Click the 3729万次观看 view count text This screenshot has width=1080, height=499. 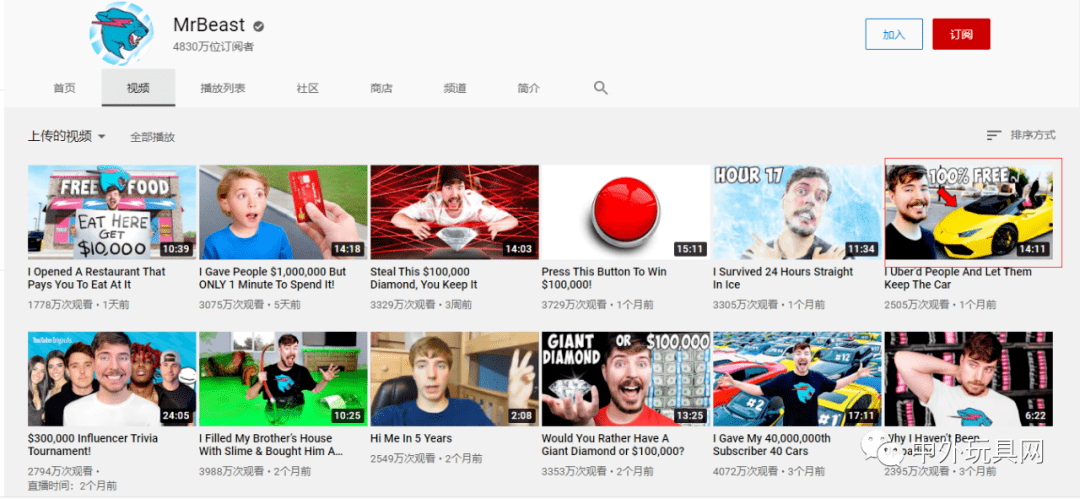[574, 305]
